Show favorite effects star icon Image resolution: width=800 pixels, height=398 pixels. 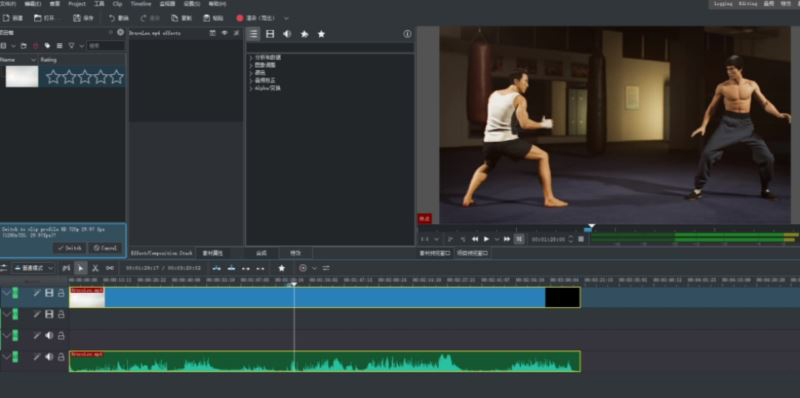pyautogui.click(x=321, y=34)
